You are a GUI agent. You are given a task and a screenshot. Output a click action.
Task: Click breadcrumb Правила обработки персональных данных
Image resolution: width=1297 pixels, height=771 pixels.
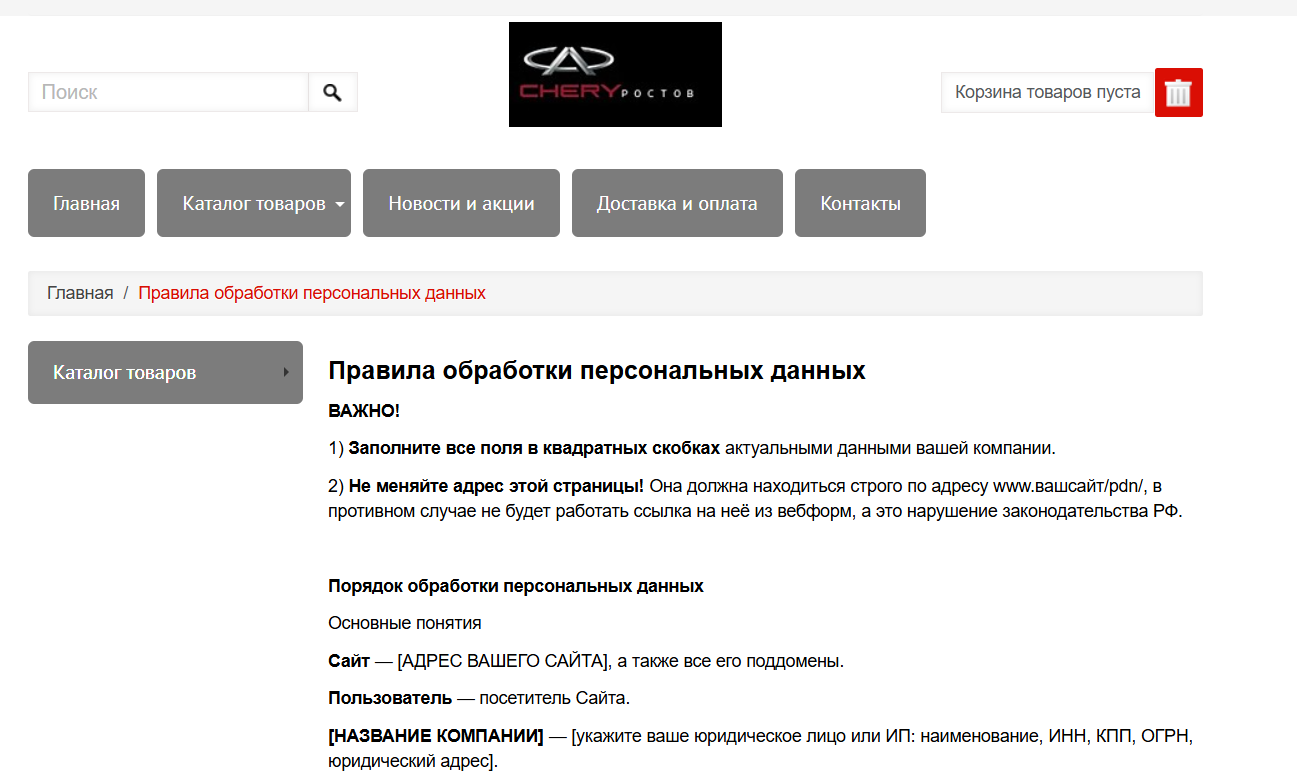pos(312,293)
